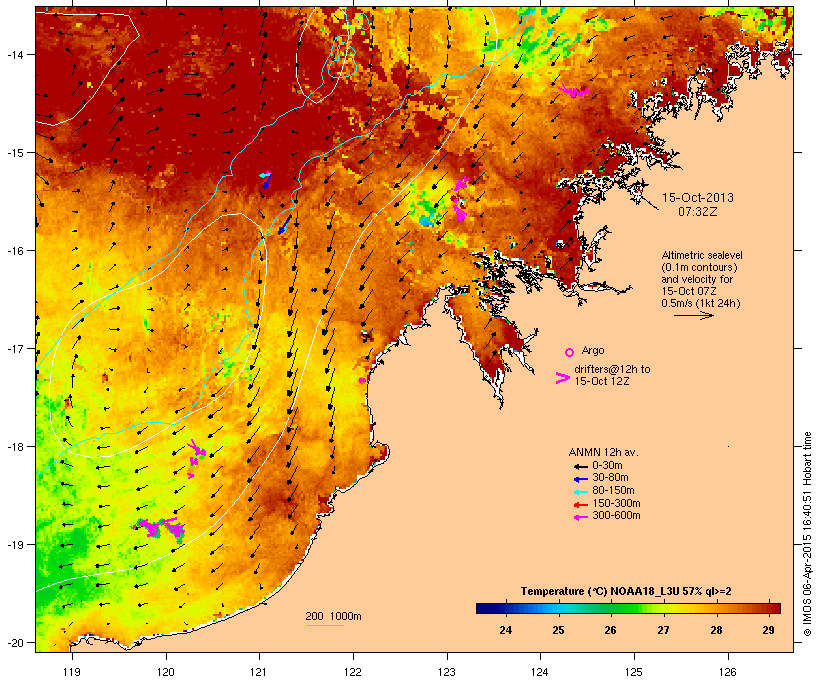Click the -18 latitude axis label

(x=14, y=447)
